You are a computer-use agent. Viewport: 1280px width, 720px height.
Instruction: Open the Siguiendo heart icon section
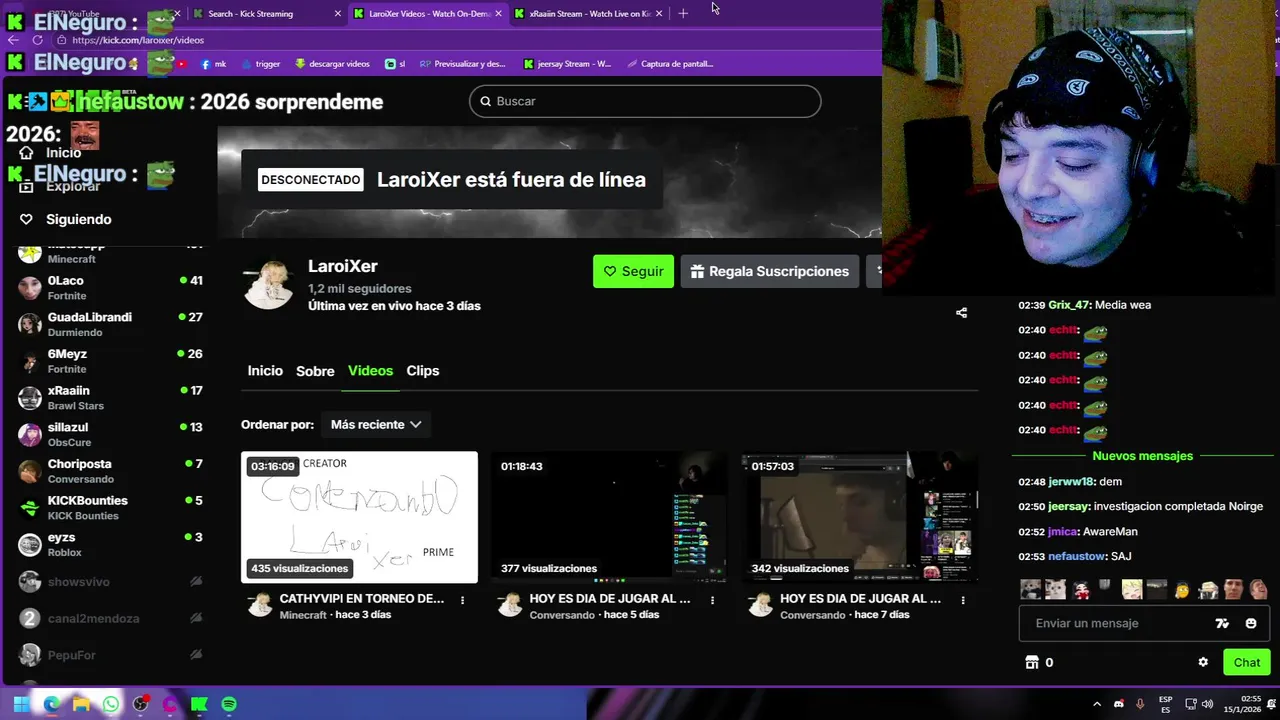[26, 219]
